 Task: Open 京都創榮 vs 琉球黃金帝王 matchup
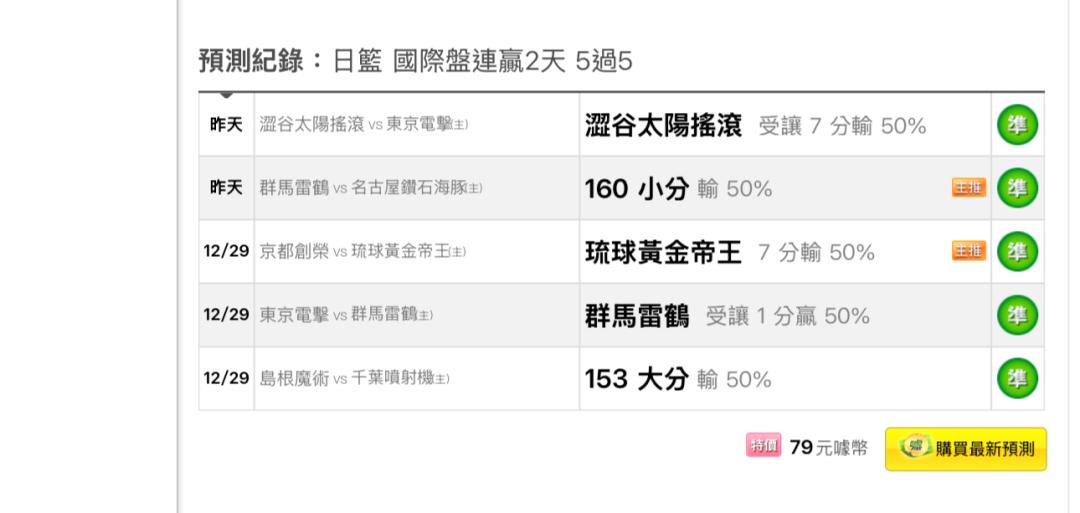pyautogui.click(x=363, y=251)
